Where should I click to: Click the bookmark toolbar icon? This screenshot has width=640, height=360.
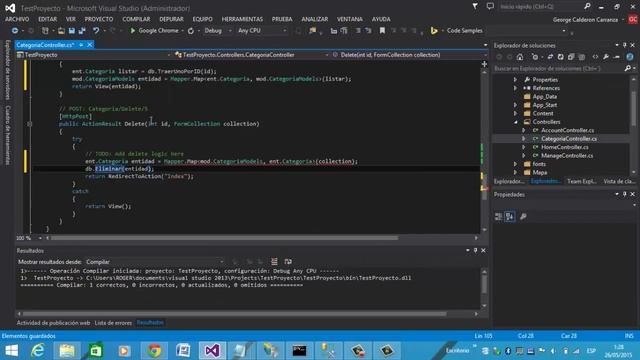point(382,31)
